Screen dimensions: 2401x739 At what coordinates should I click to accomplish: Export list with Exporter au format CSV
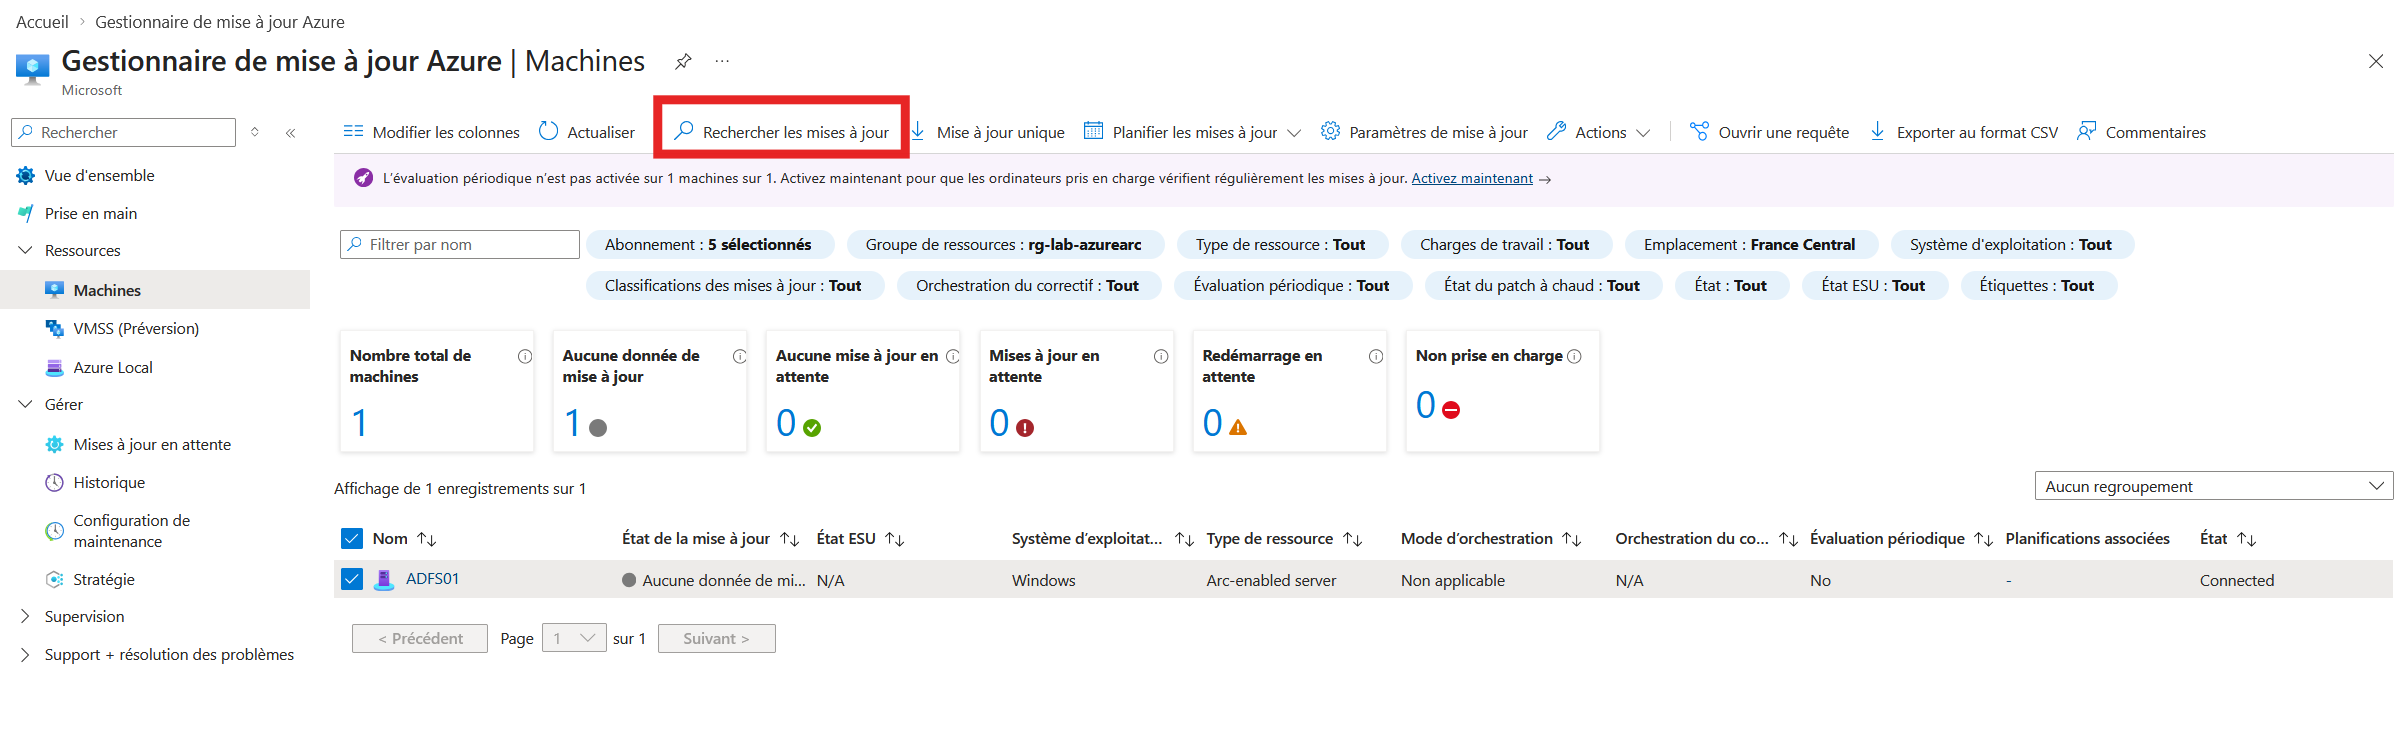click(1964, 132)
